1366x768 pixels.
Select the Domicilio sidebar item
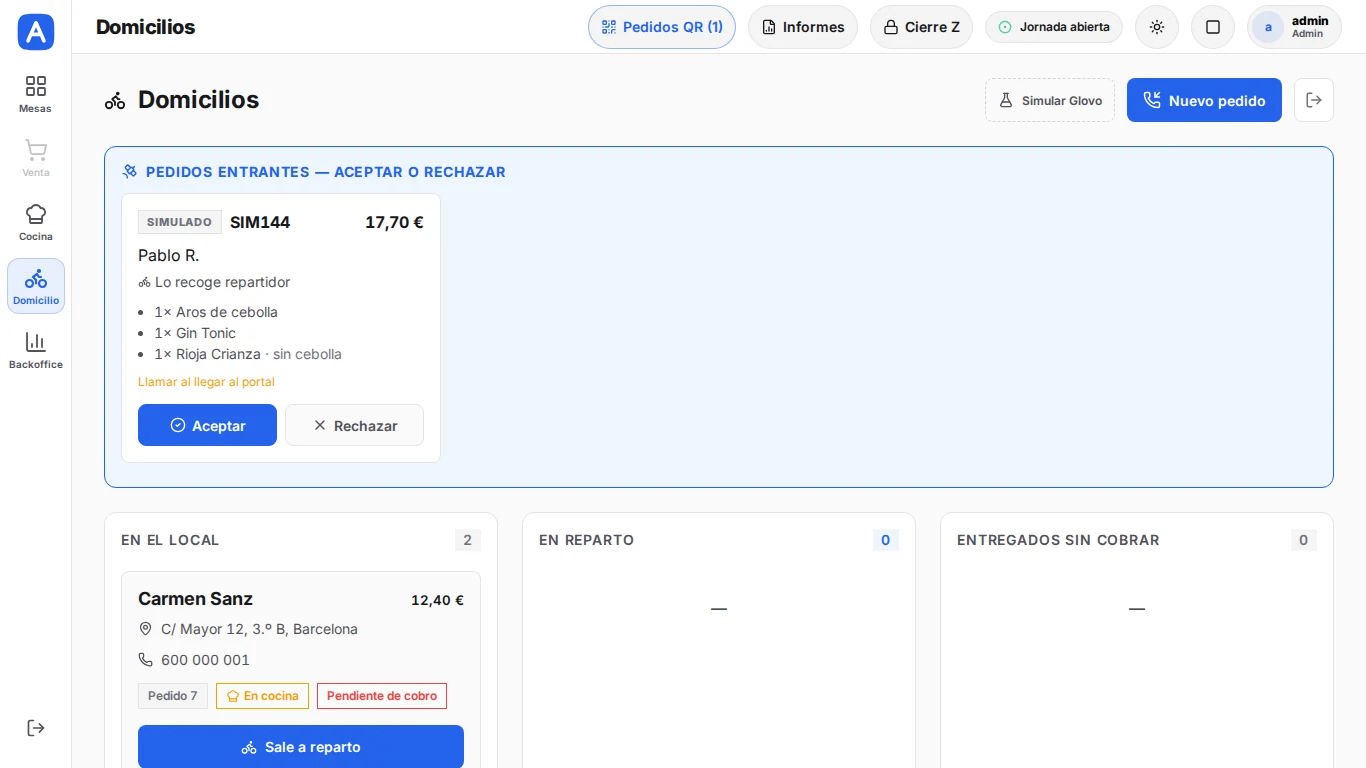pos(36,286)
